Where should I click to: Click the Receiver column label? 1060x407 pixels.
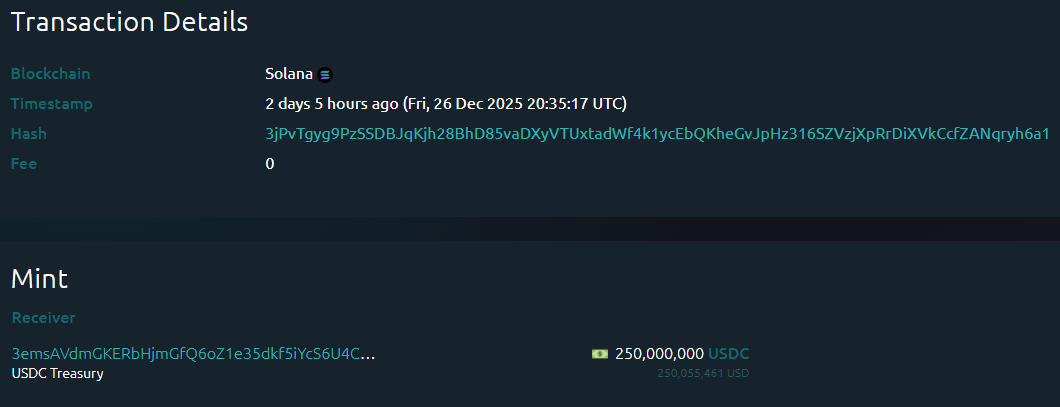tap(43, 318)
